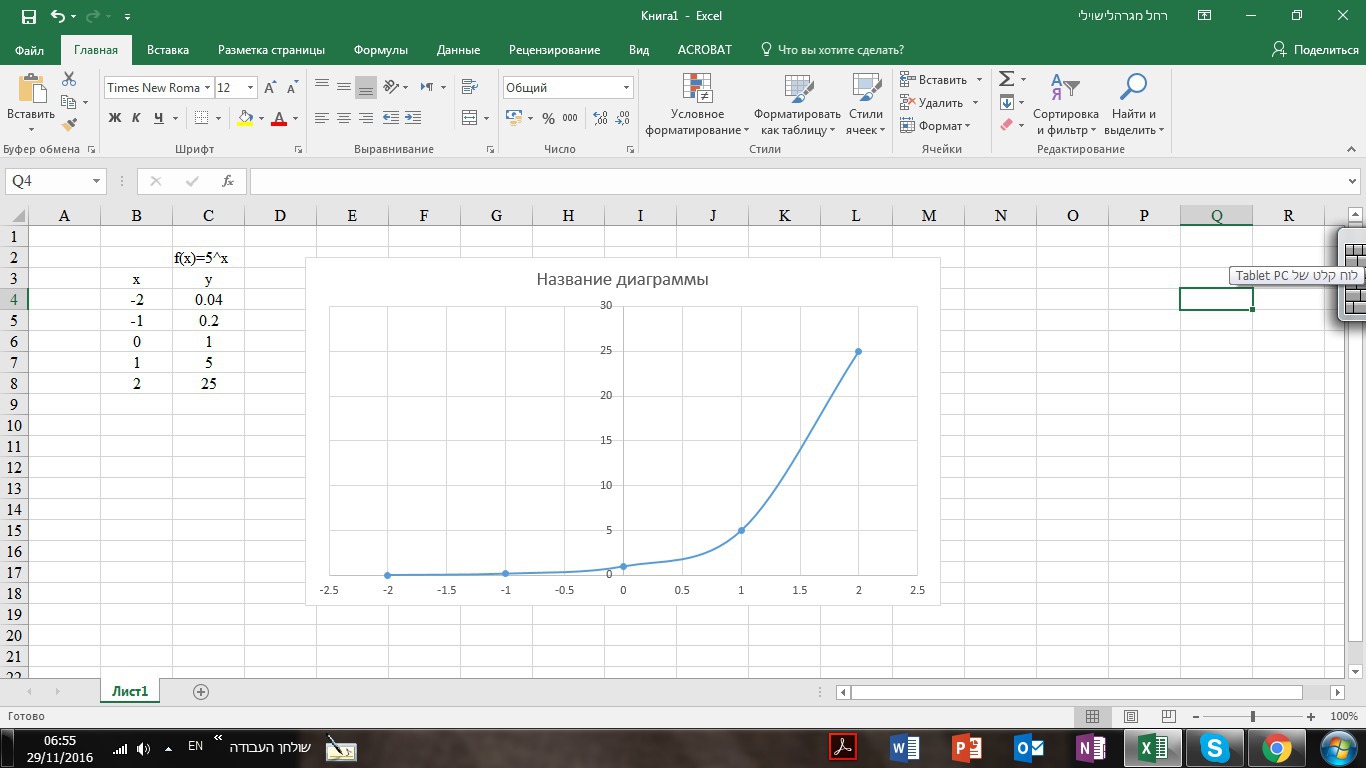Open Google Chrome from the taskbar
Screen dimensions: 1366x768
pos(1276,747)
